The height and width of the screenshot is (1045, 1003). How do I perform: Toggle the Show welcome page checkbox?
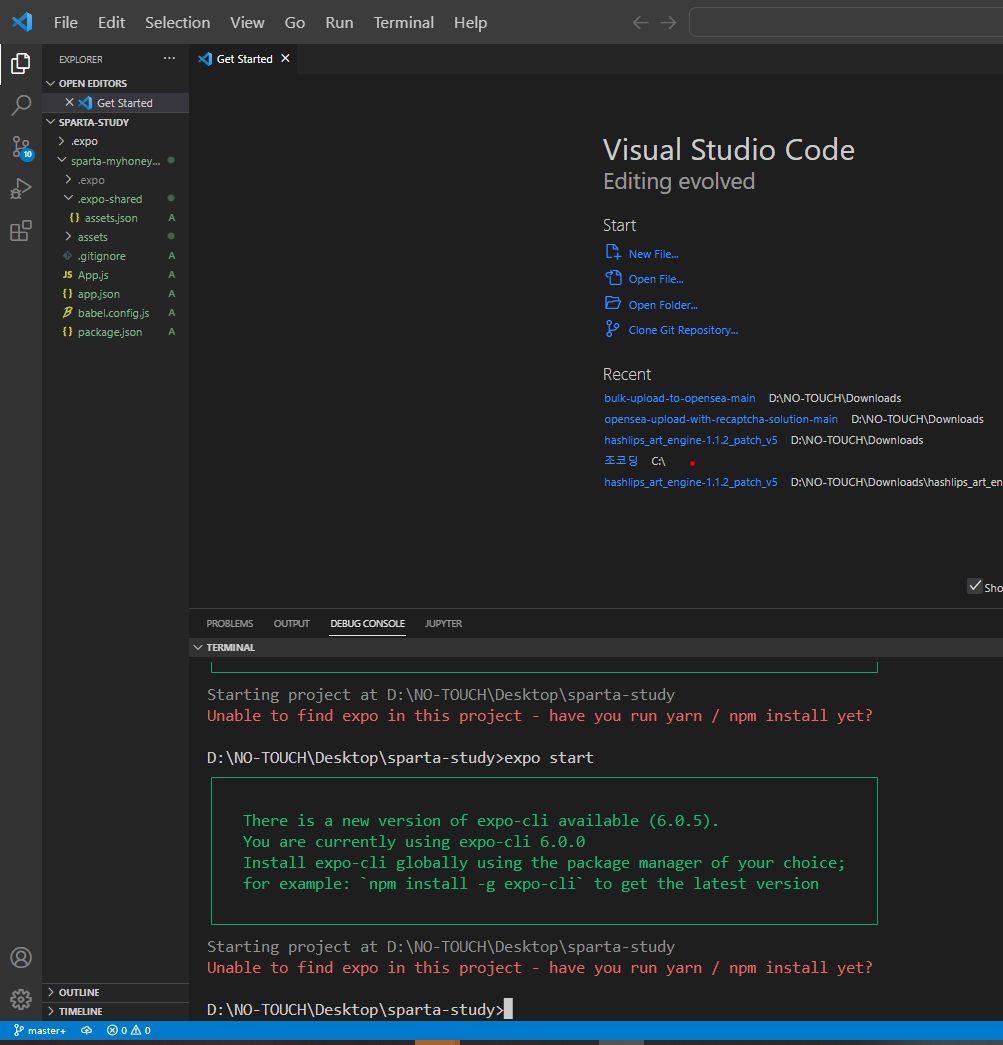(x=975, y=586)
